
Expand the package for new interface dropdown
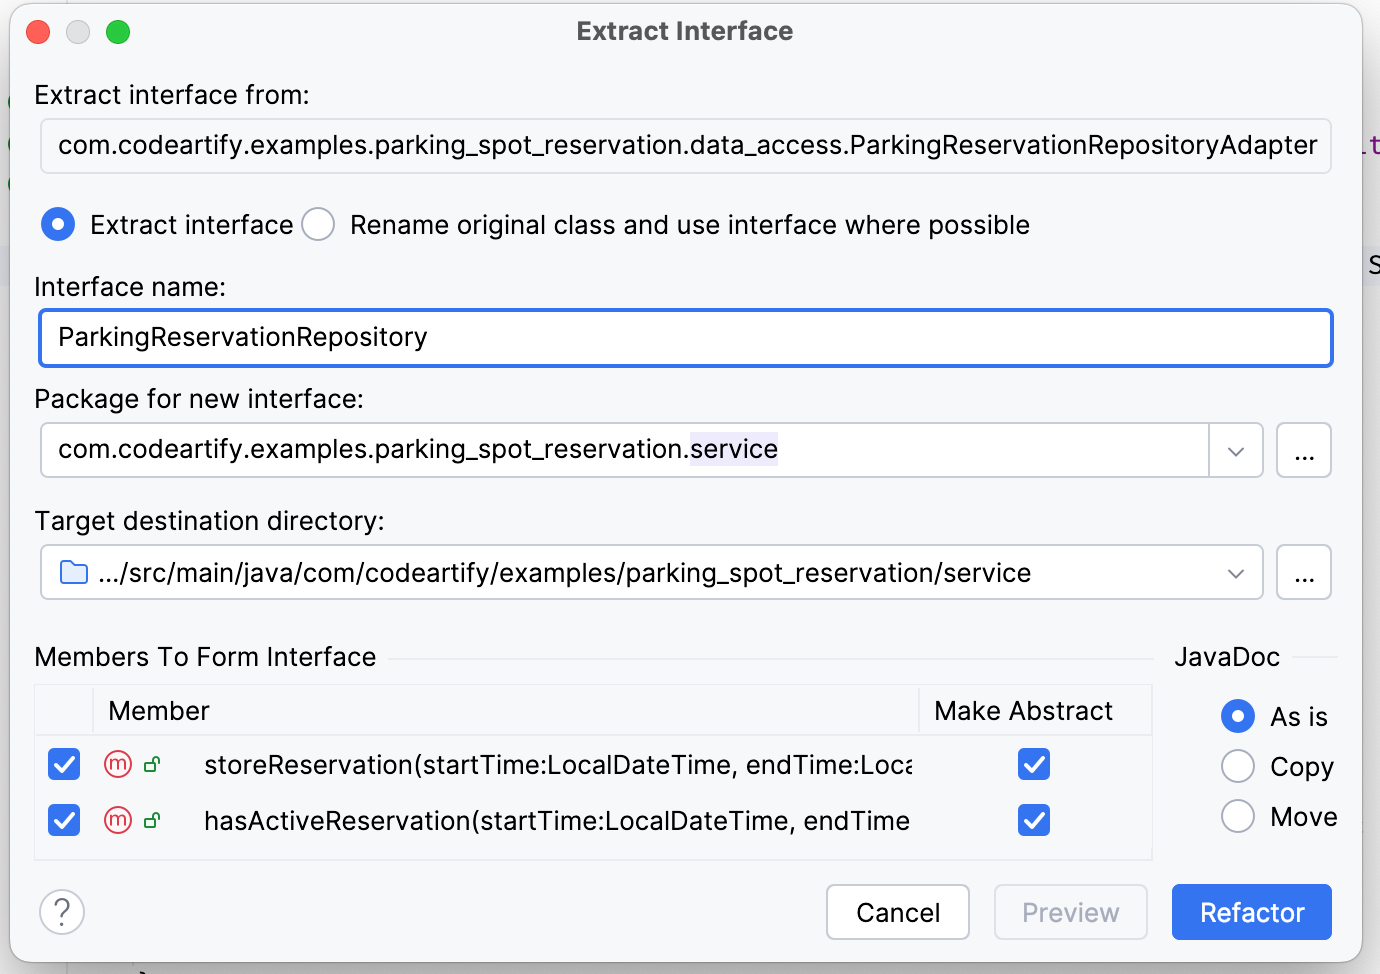pos(1236,451)
